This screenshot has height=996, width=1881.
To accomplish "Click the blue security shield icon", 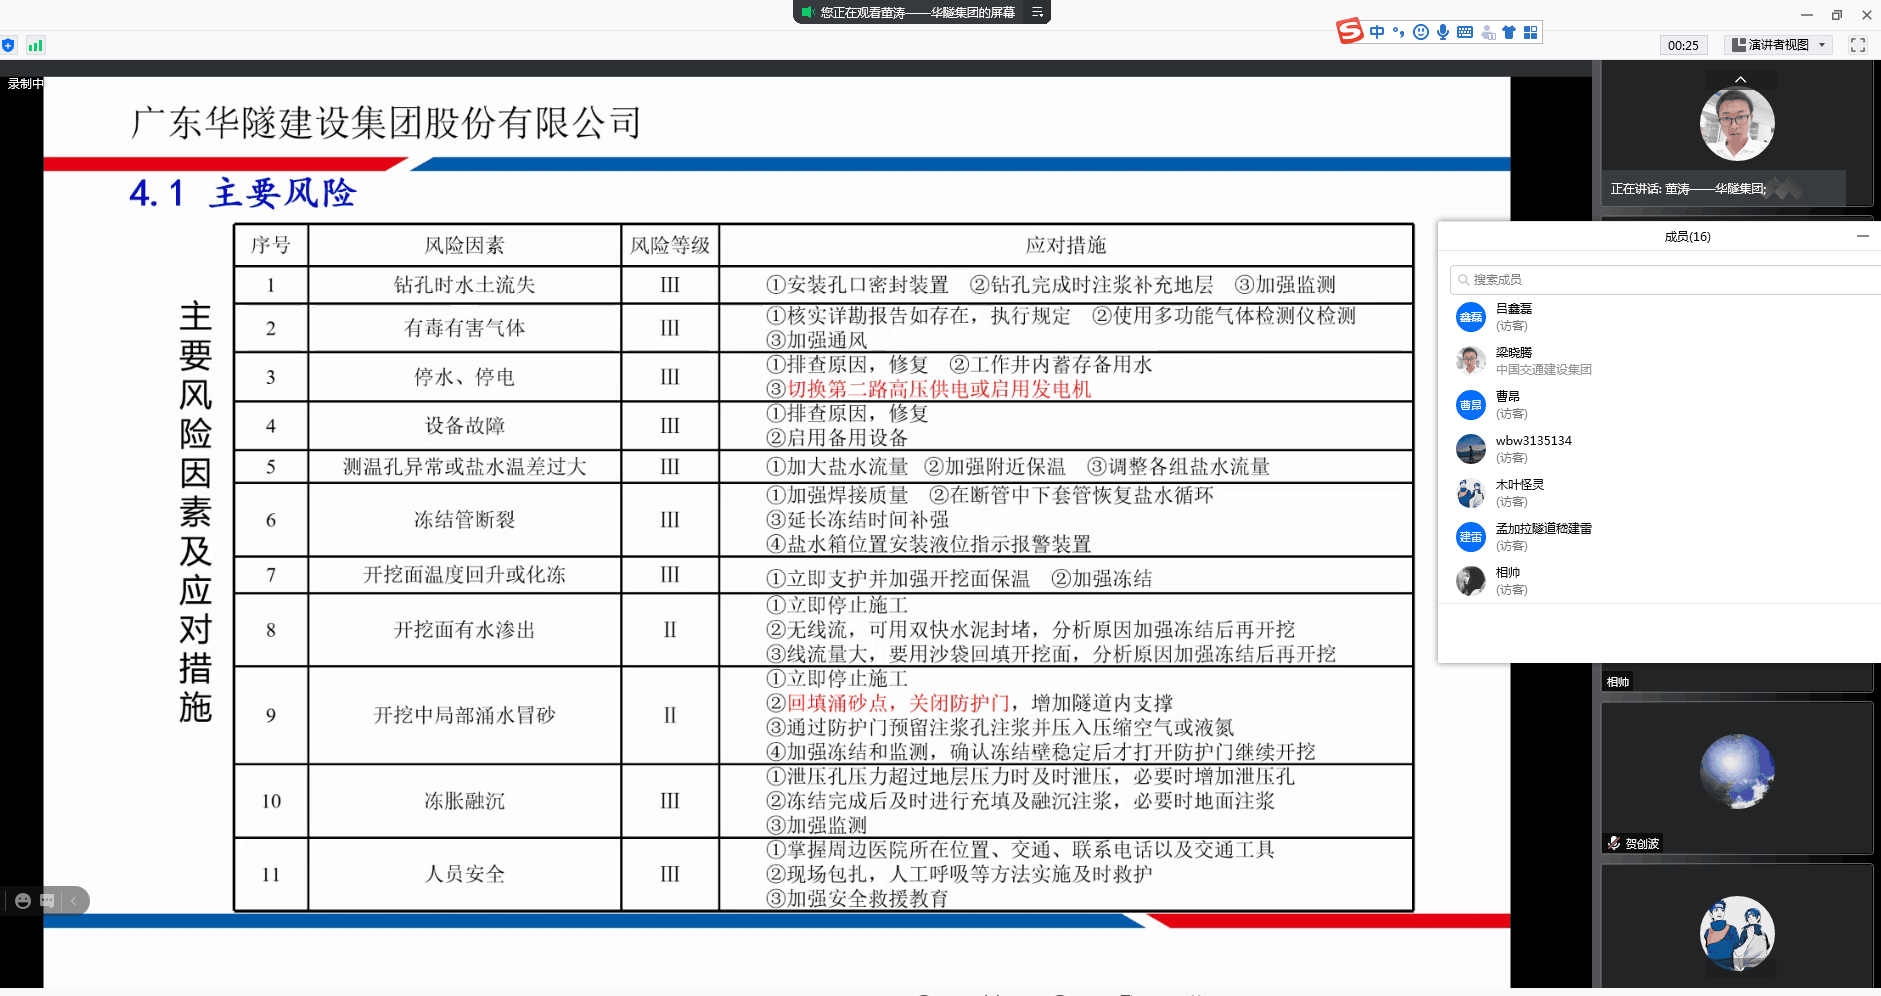I will click(x=9, y=45).
